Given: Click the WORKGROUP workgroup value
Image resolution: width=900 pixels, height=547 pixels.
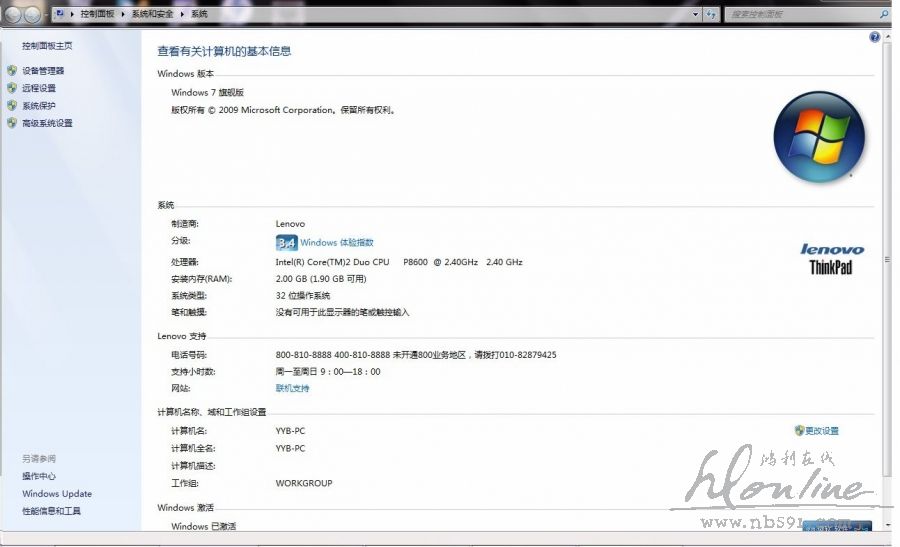Looking at the screenshot, I should (x=304, y=483).
